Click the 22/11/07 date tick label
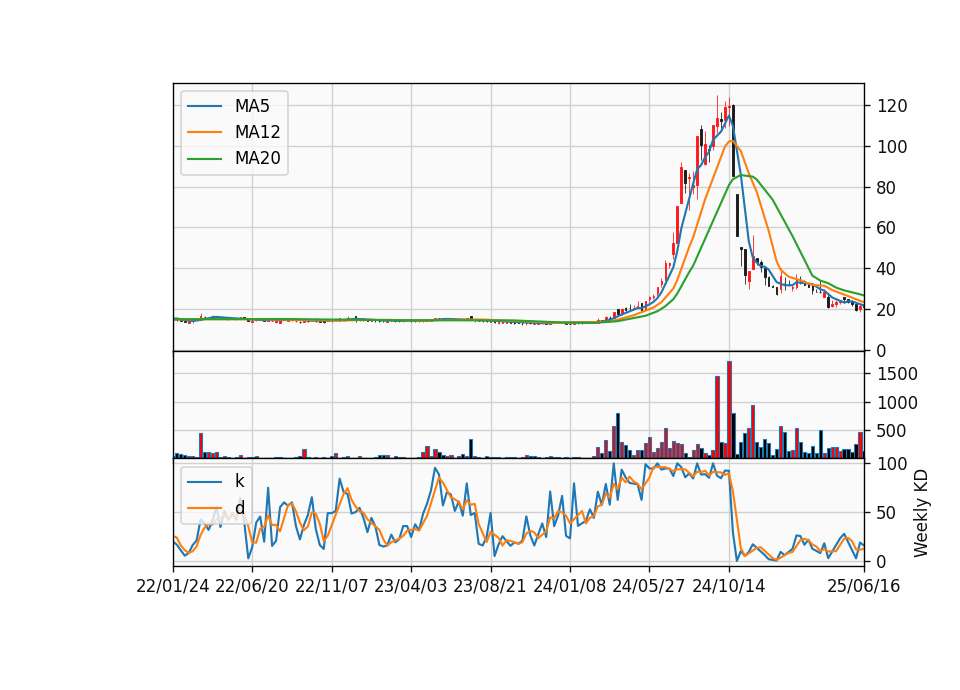This screenshot has width=960, height=690. [x=332, y=586]
